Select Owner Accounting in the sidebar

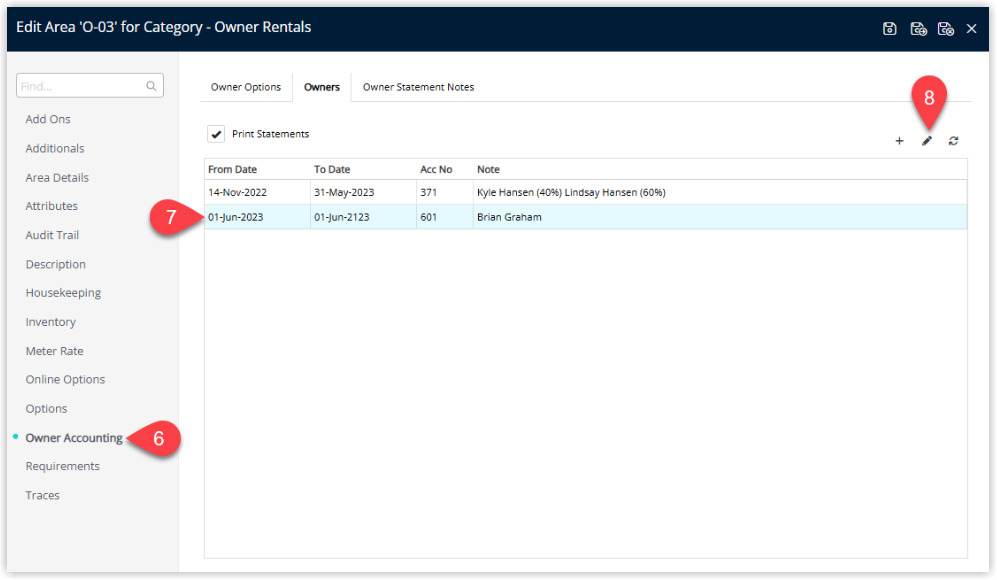[74, 438]
